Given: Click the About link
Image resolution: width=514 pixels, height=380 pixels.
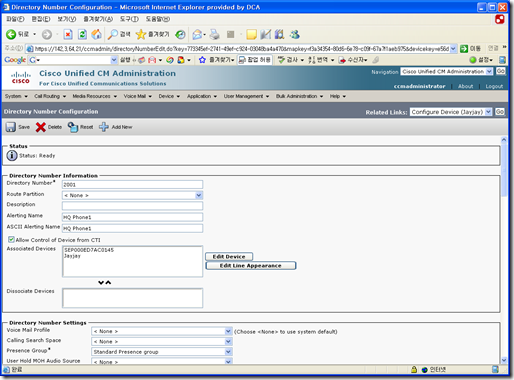Looking at the screenshot, I should click(465, 86).
